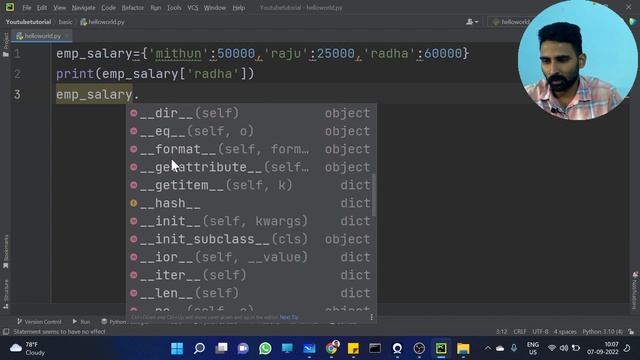Toggle tool window quick access icon in status bar
The width and height of the screenshot is (640, 360).
[x=6, y=332]
